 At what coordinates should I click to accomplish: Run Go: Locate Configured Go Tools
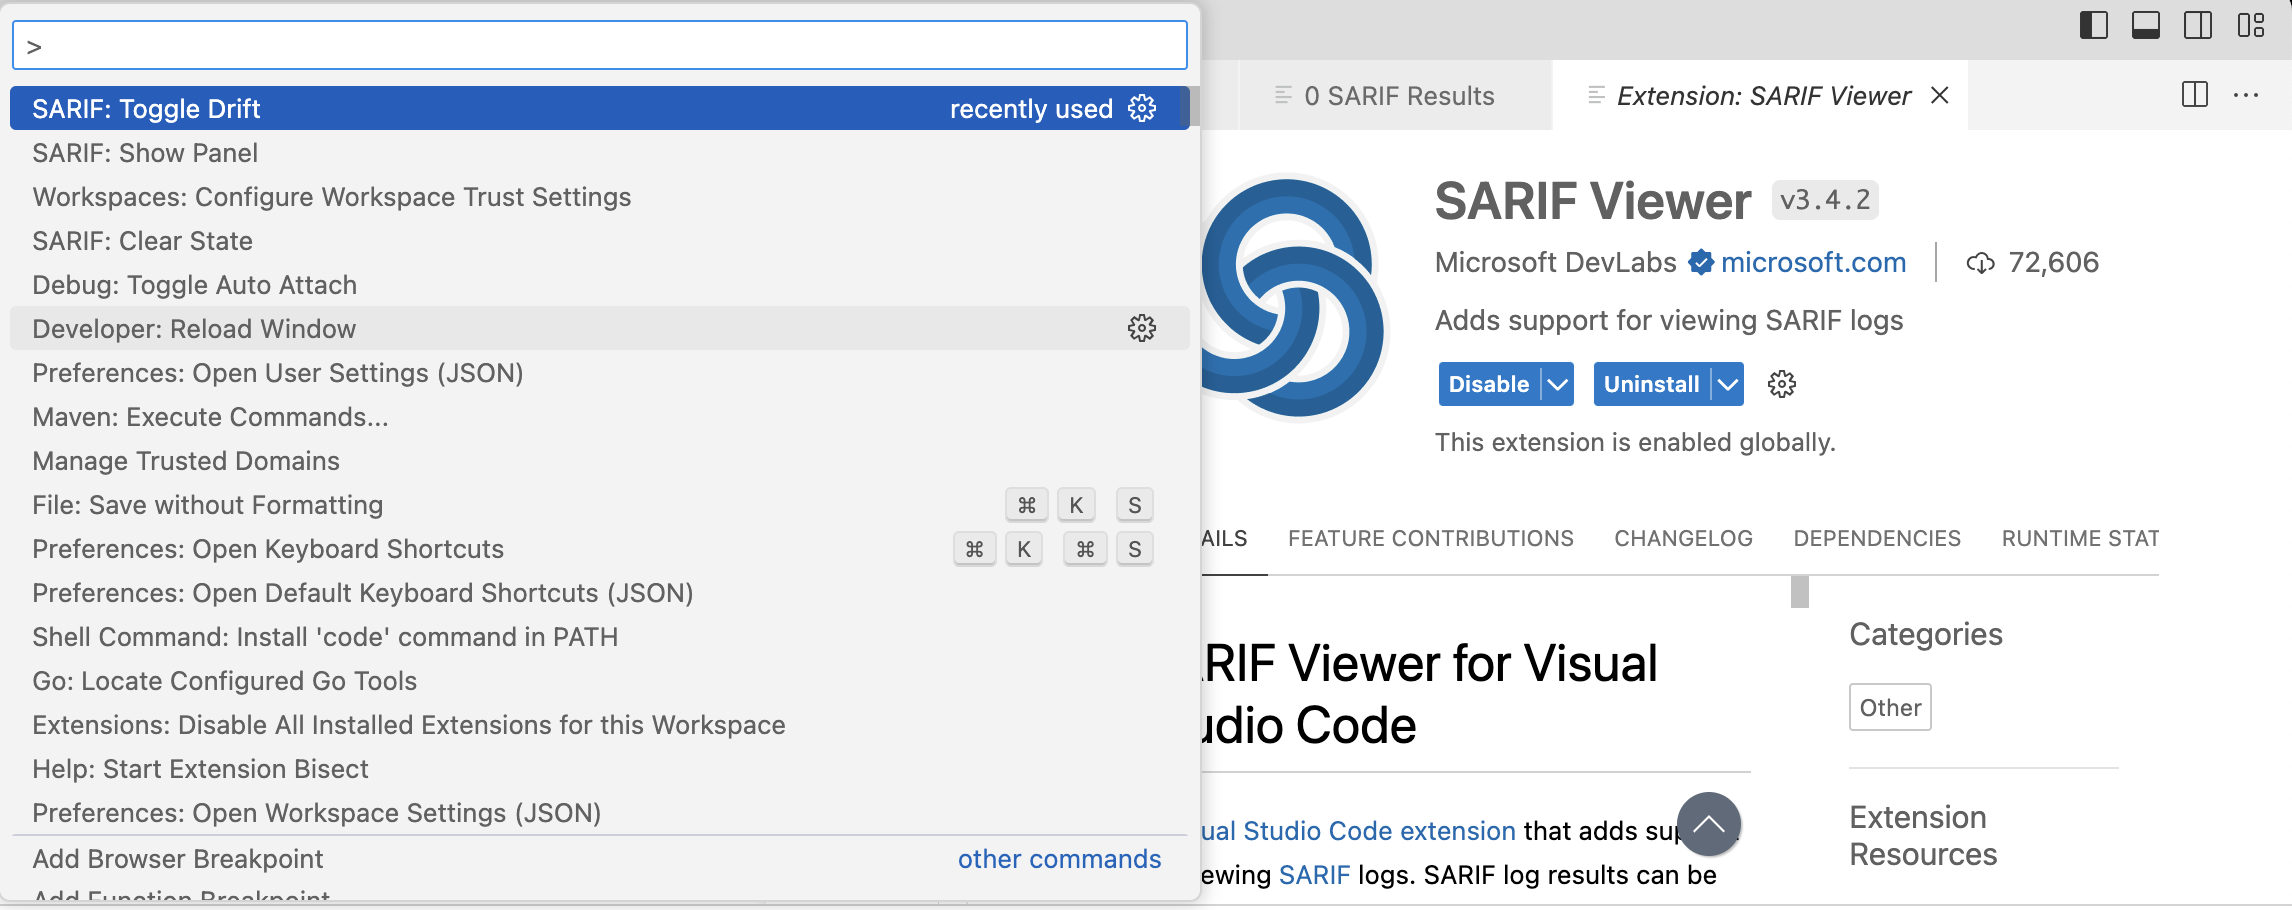coord(600,680)
